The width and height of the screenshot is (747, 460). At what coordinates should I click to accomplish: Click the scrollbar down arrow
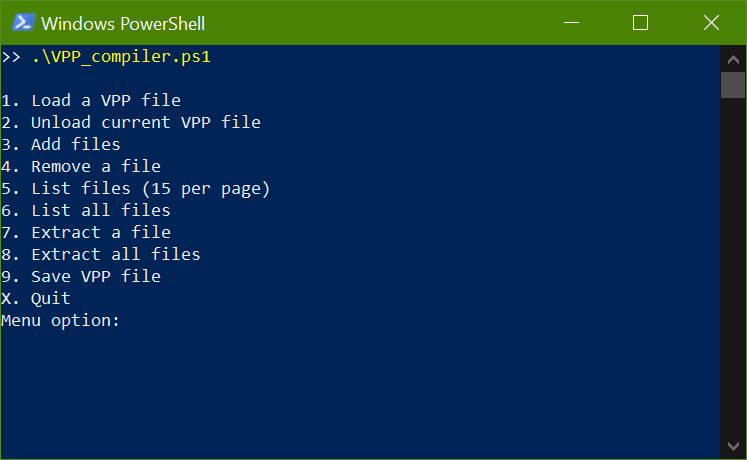tap(733, 446)
